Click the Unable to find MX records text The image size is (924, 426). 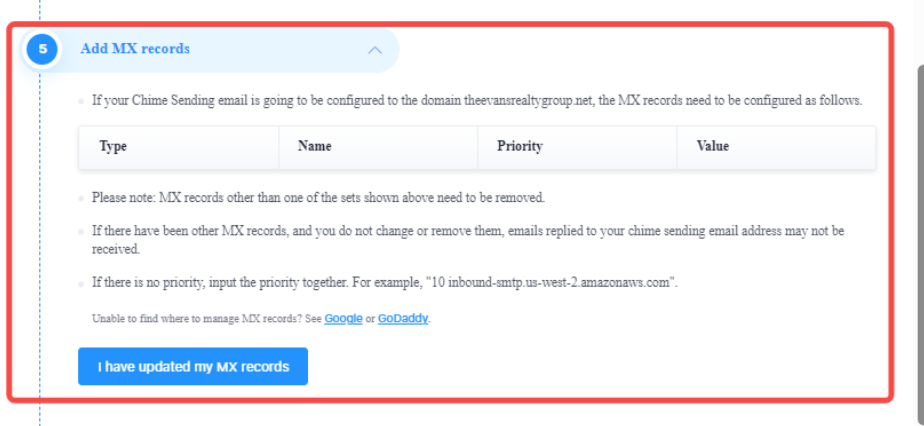tap(206, 319)
